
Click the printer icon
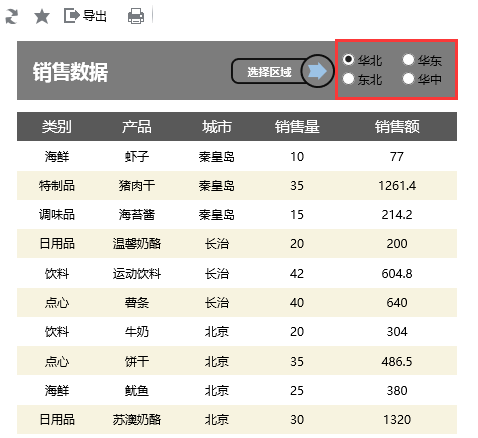136,16
